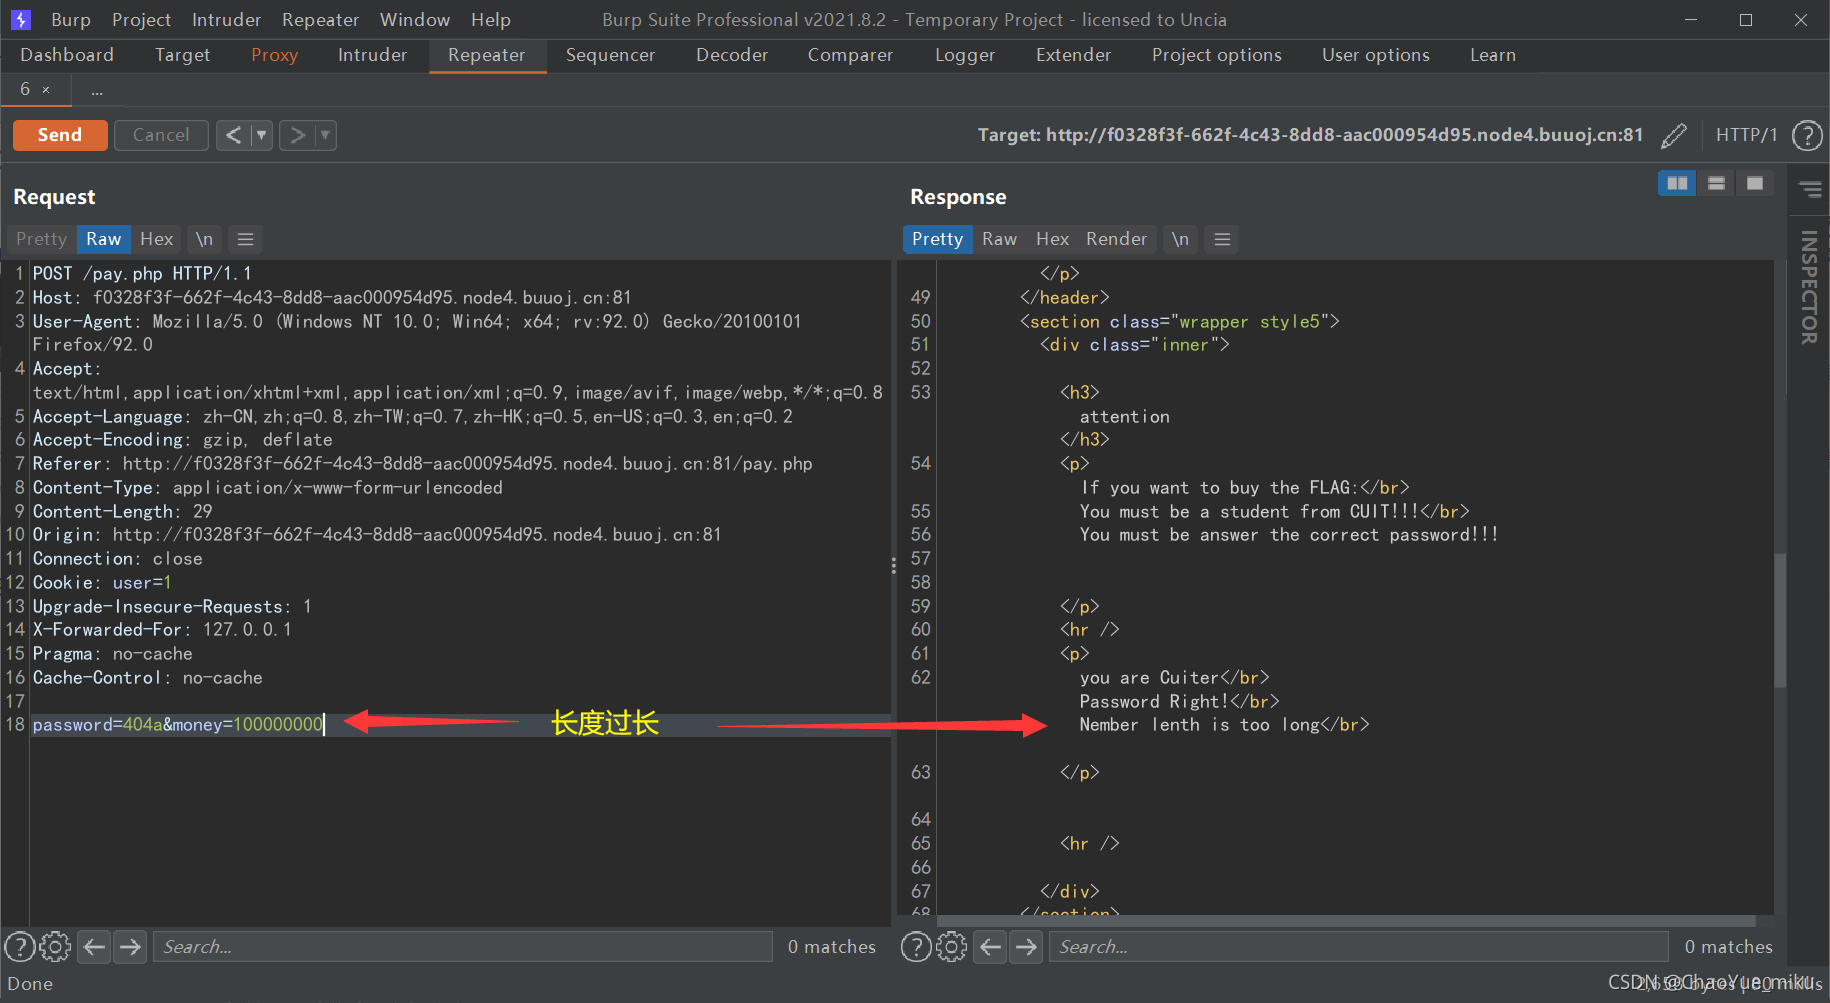This screenshot has width=1830, height=1003.
Task: Open the Burp menu
Action: tap(71, 20)
